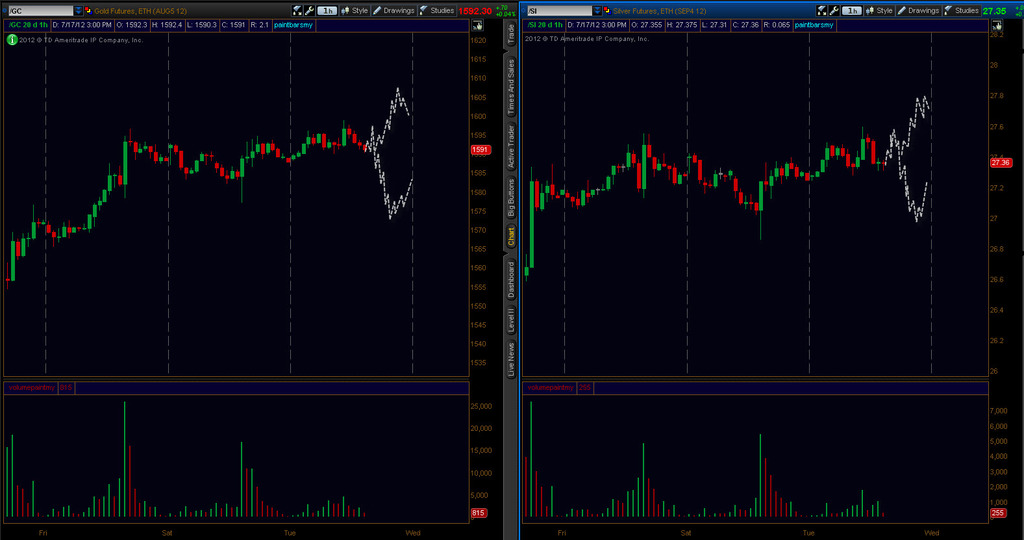1024x540 pixels.
Task: Switch to the Big Buttons side tab
Action: [x=511, y=197]
